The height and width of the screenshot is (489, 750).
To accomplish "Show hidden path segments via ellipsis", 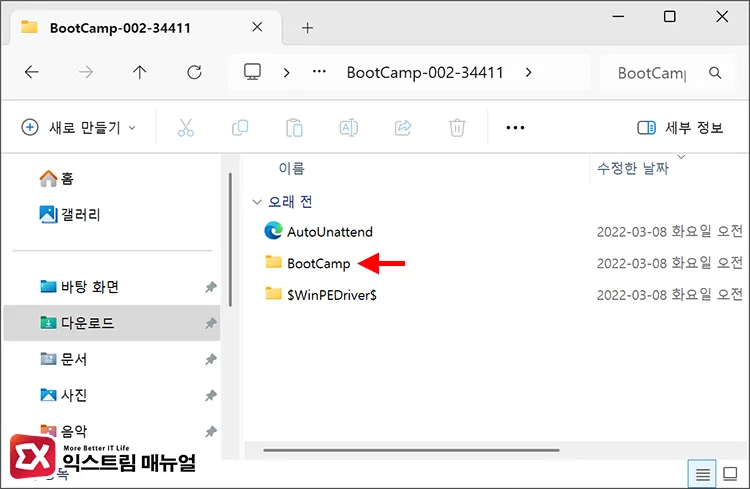I will pyautogui.click(x=319, y=72).
